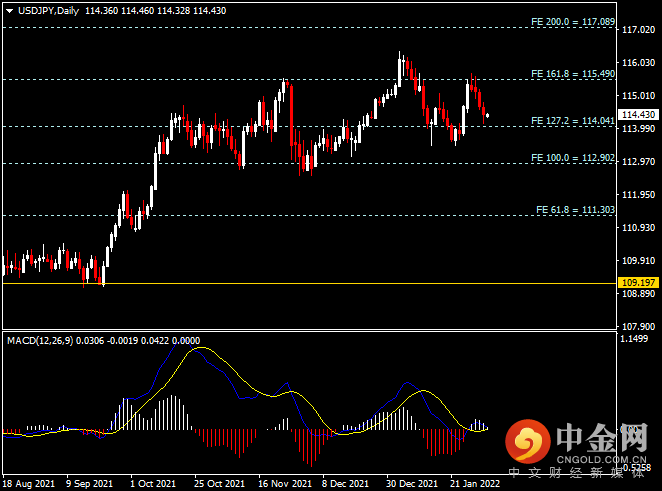662x491 pixels.
Task: Click the 108.890 price scale value
Action: [638, 294]
